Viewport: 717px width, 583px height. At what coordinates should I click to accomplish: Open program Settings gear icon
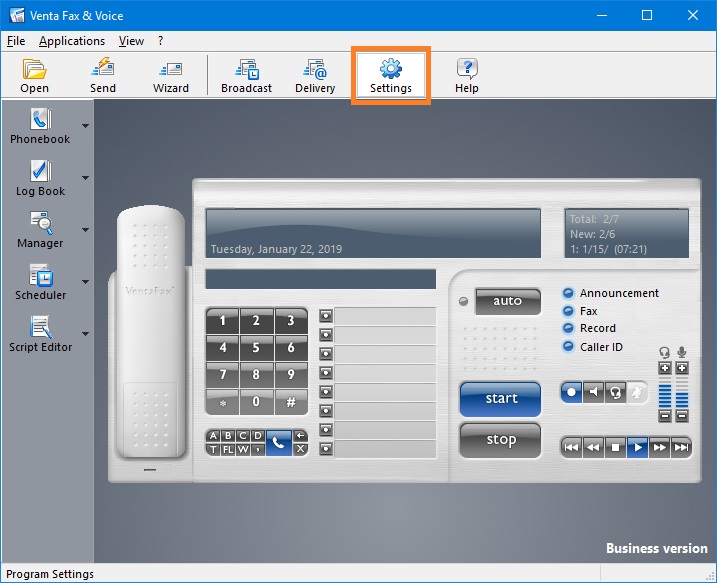click(391, 75)
